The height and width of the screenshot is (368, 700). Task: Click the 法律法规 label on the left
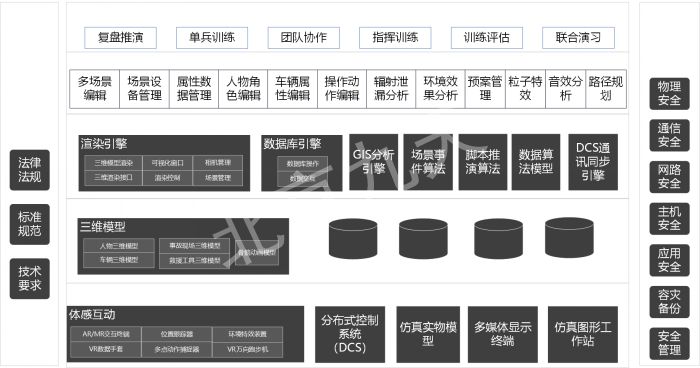[29, 170]
